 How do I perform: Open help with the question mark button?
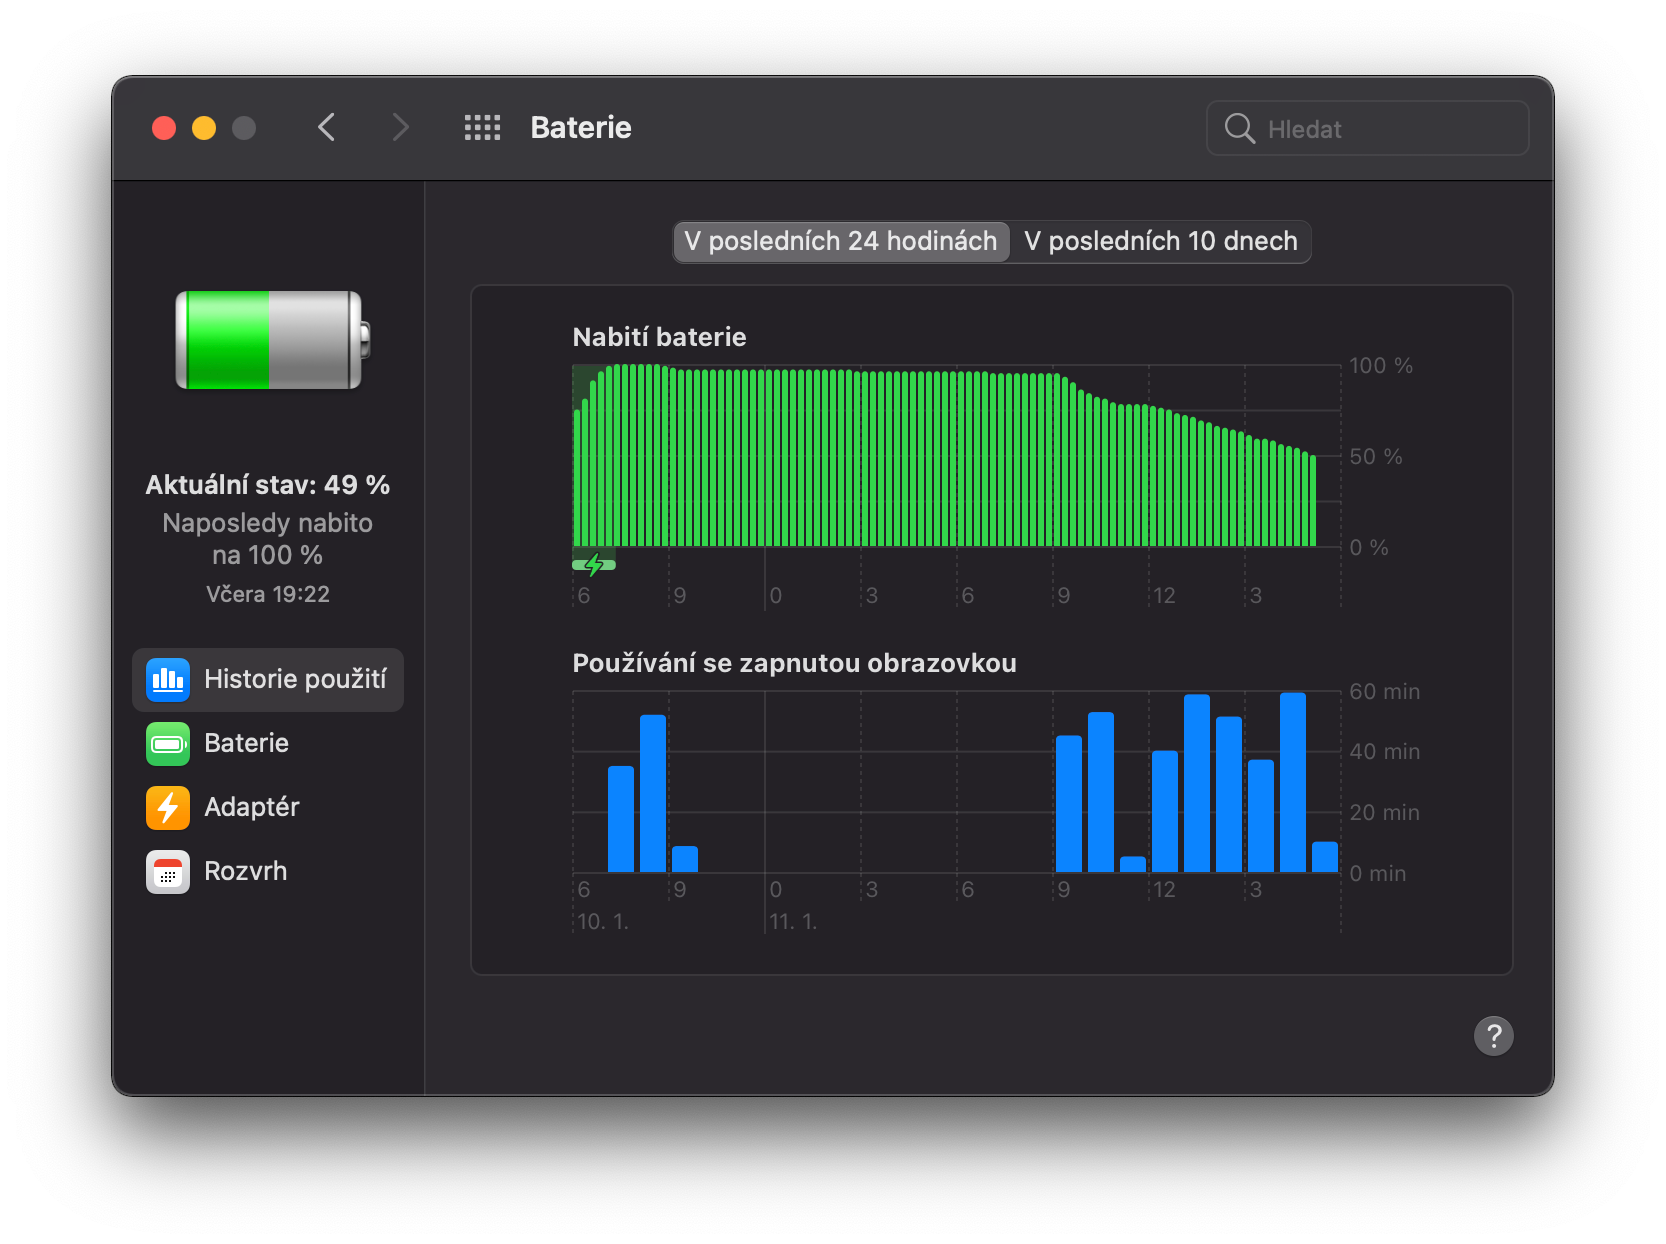click(1493, 1036)
